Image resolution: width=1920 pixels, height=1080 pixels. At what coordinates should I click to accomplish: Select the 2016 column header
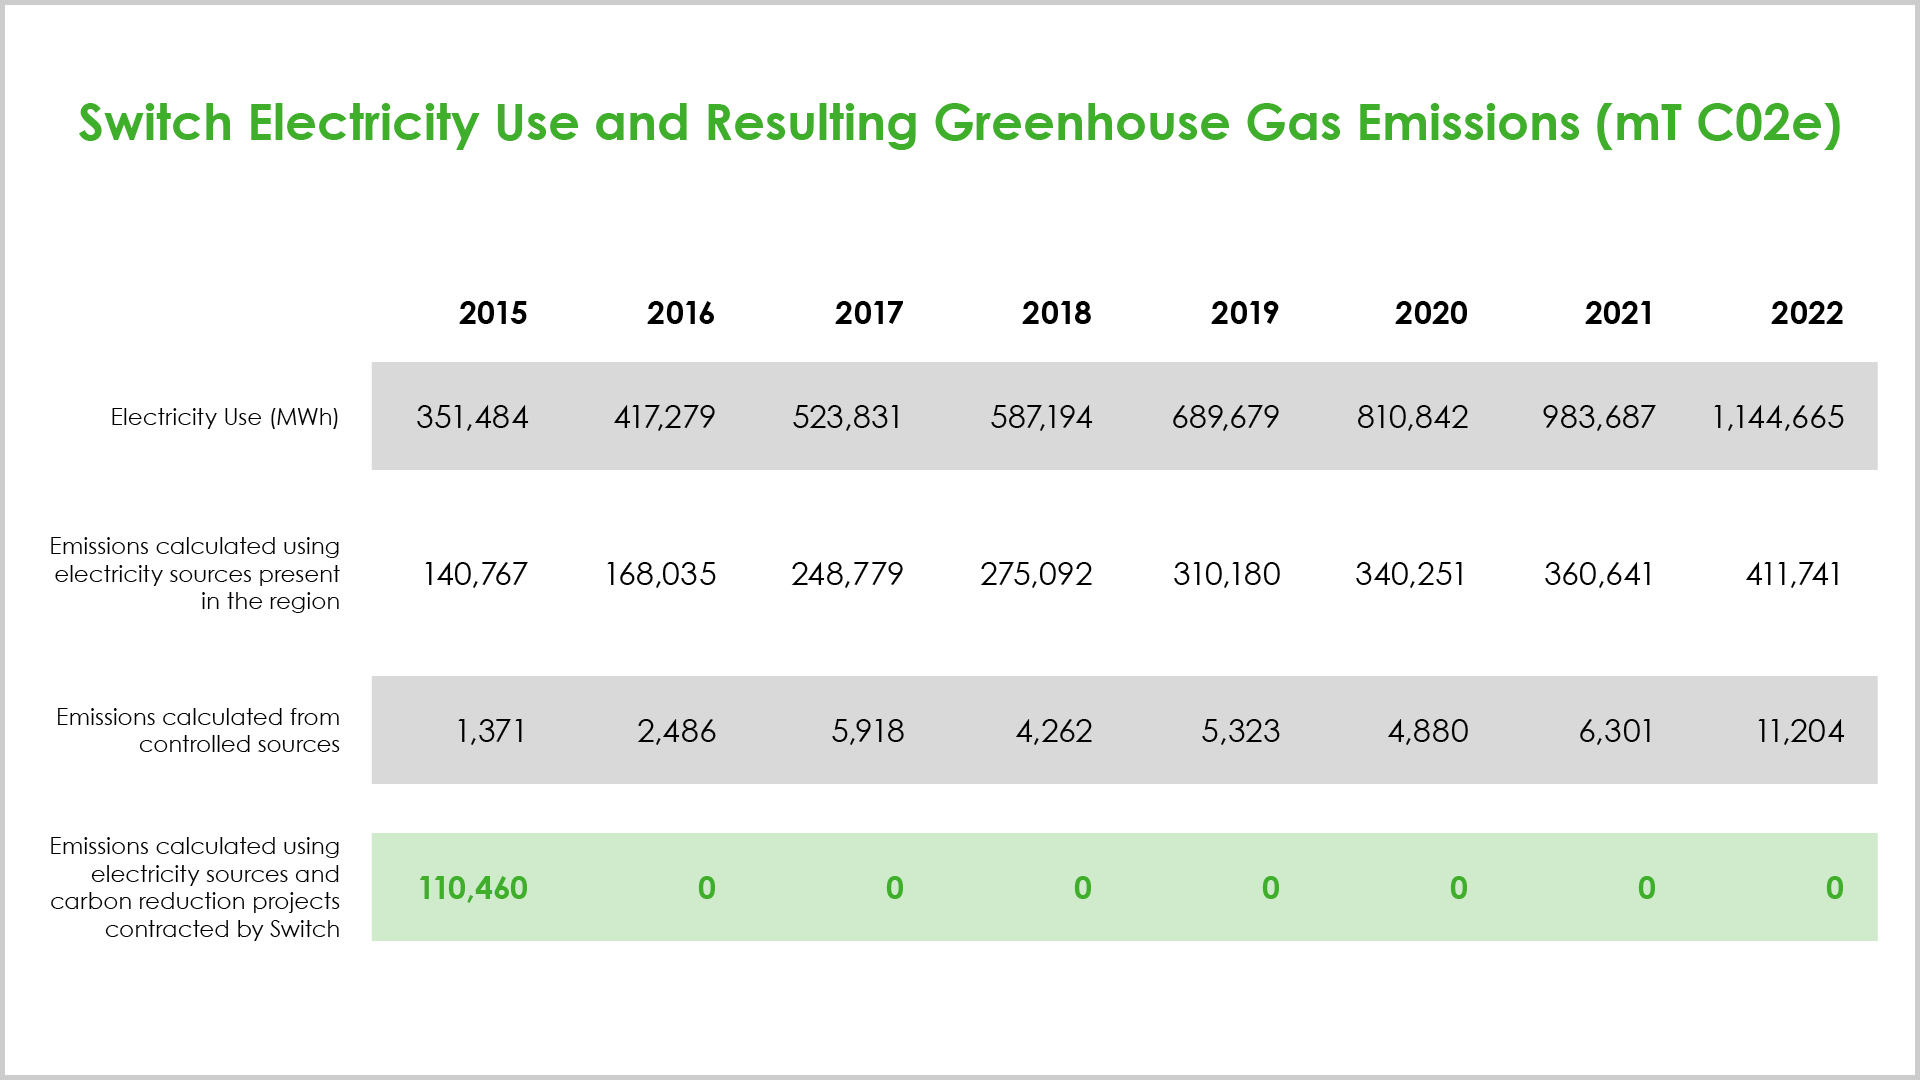681,313
